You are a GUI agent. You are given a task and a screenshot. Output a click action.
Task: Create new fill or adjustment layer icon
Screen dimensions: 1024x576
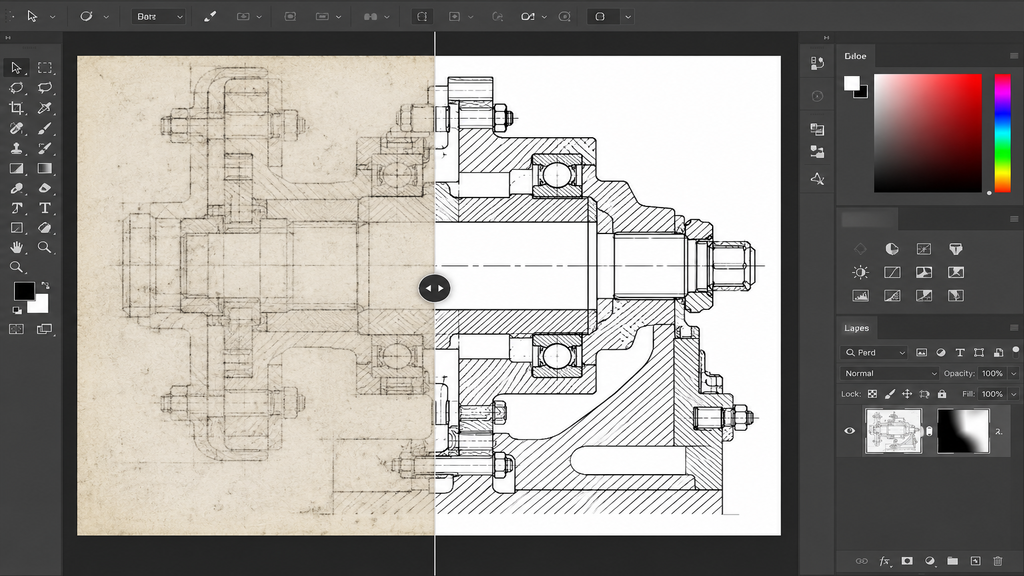(930, 561)
